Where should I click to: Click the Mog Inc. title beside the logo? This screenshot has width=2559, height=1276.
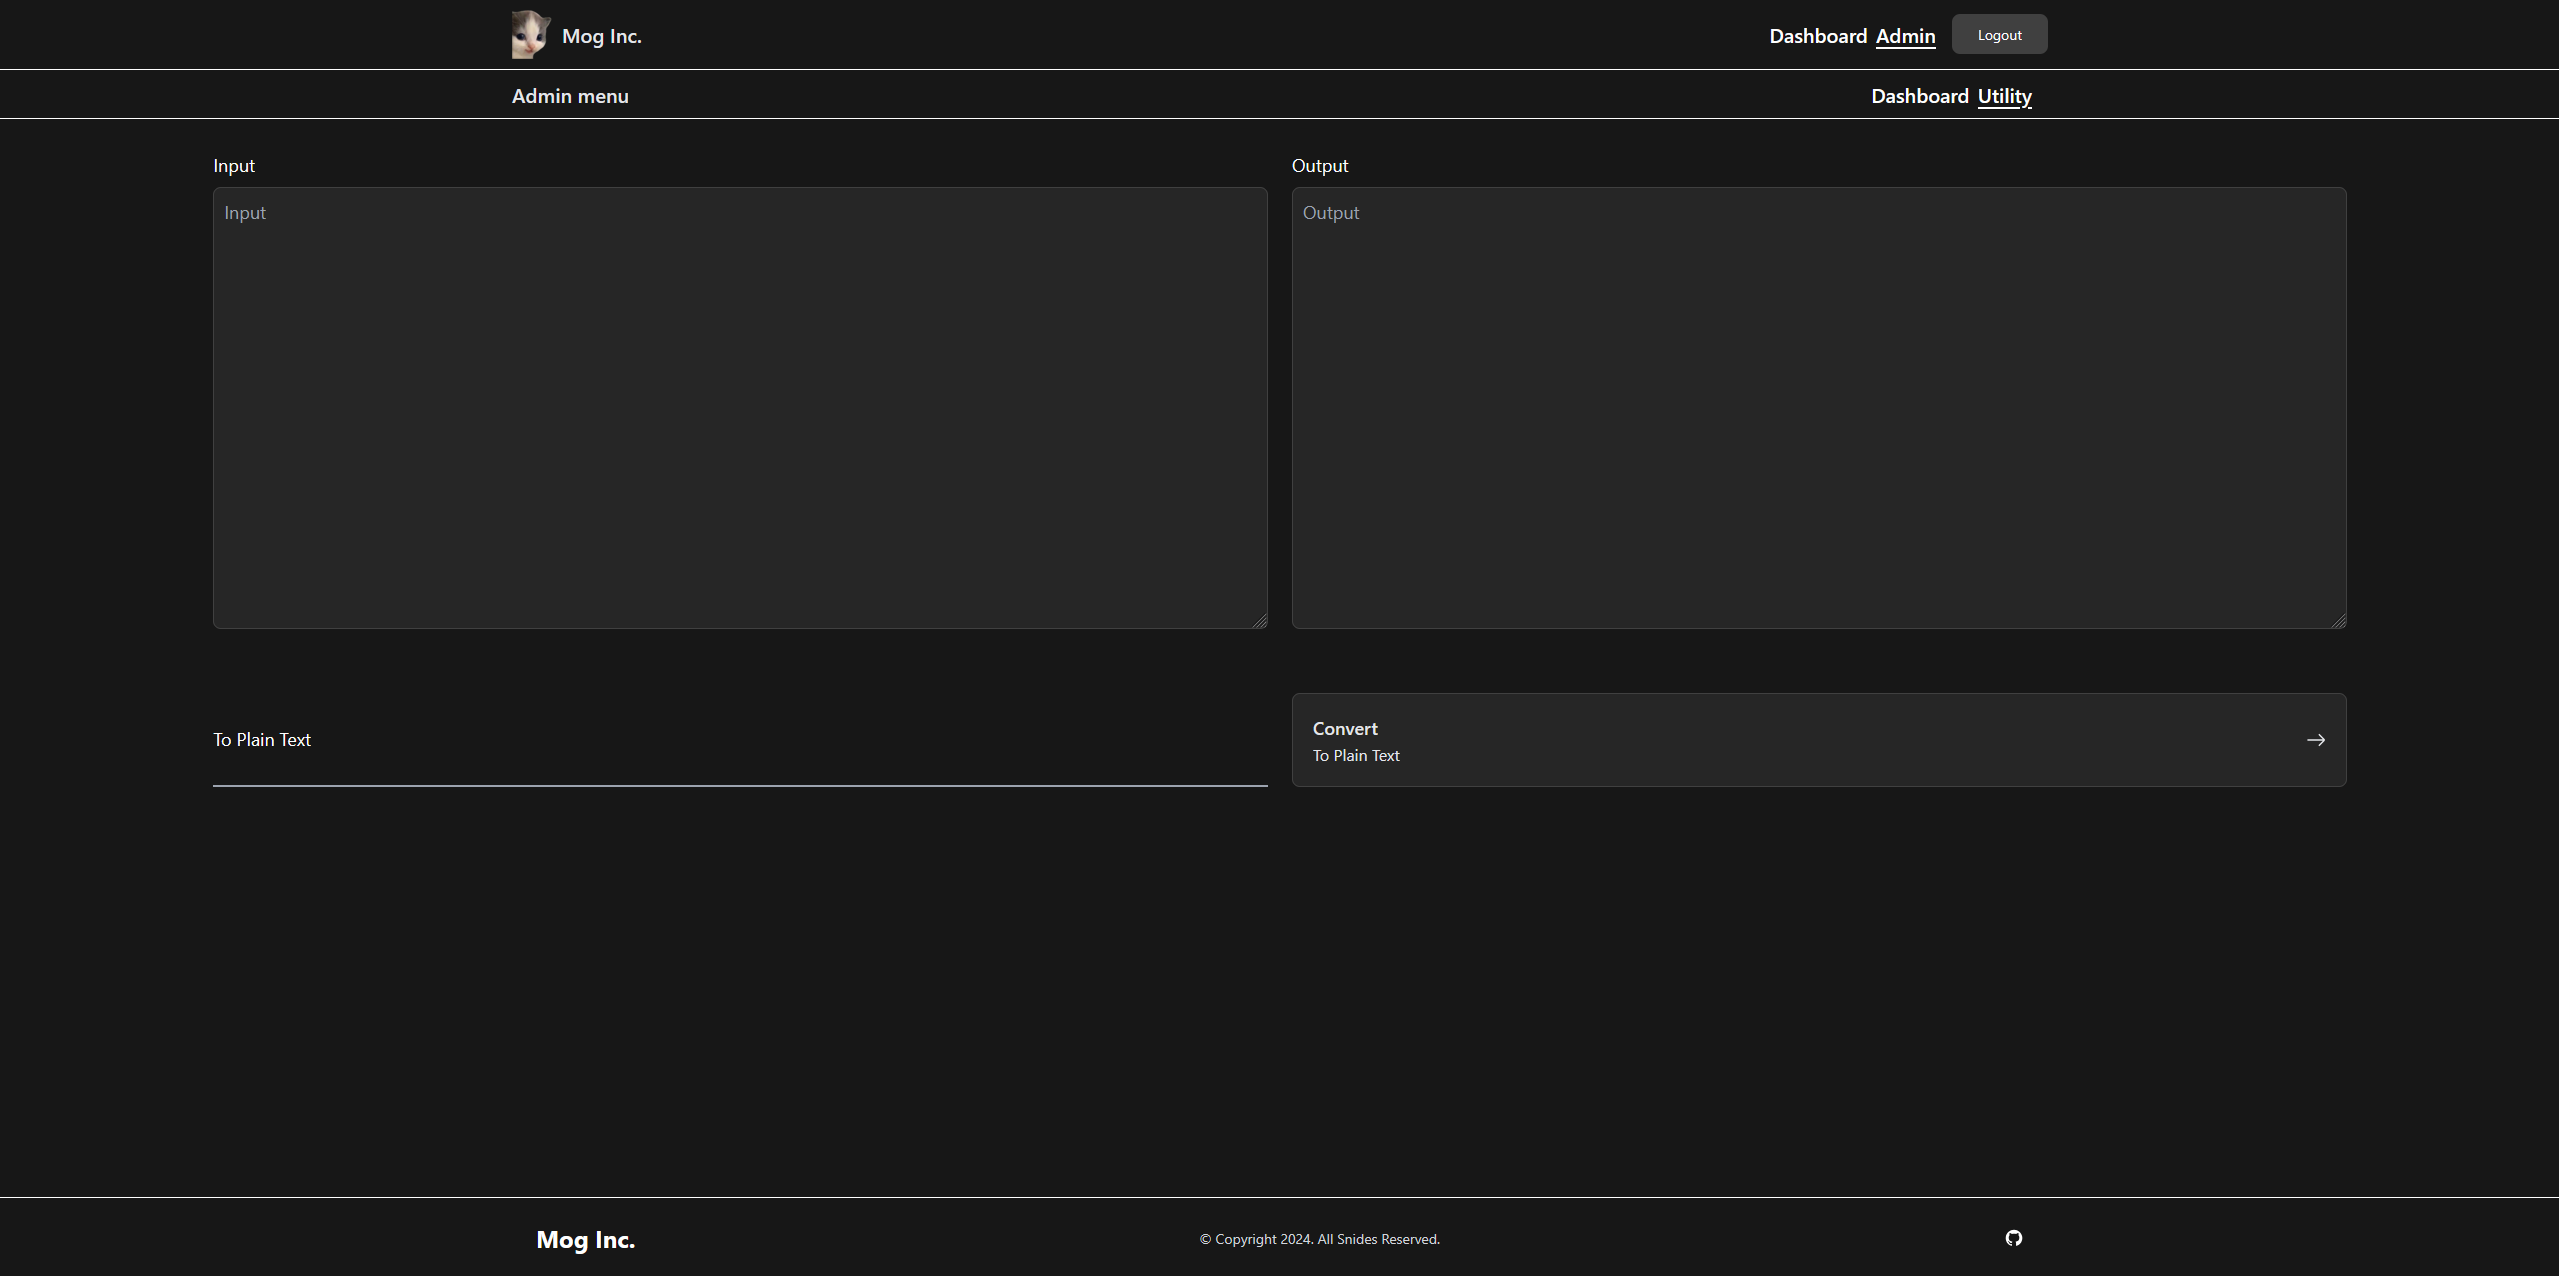[601, 35]
